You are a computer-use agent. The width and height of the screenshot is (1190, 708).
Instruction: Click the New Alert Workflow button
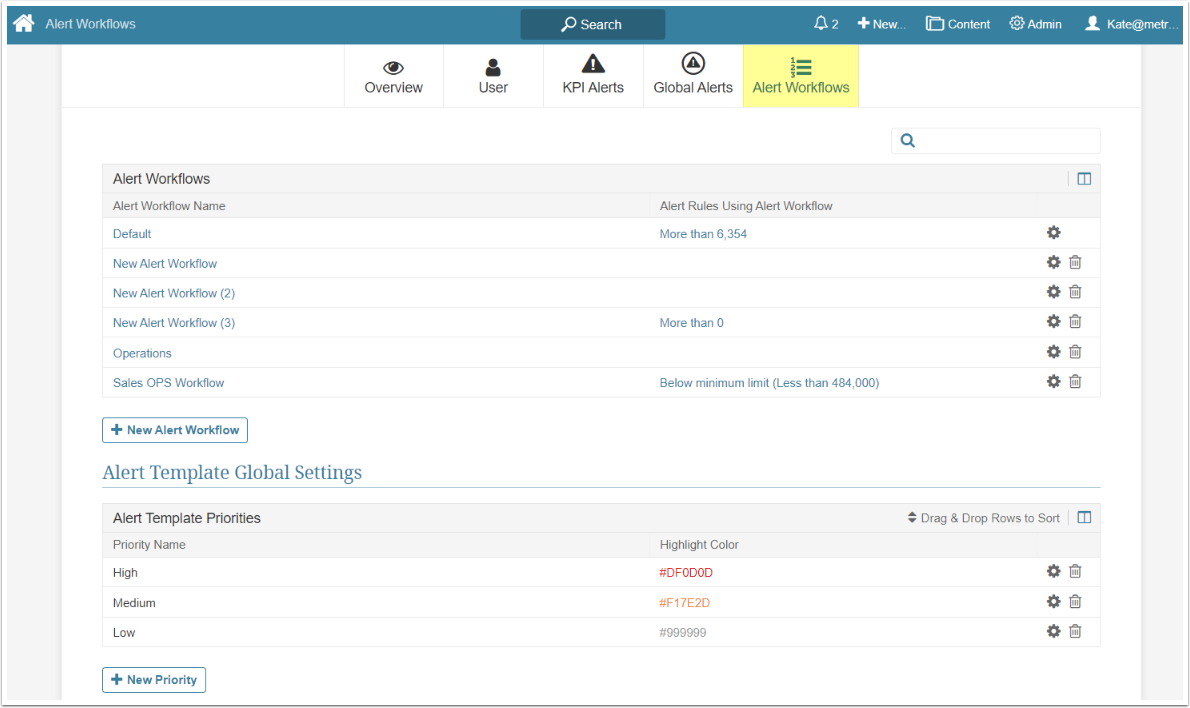[175, 430]
